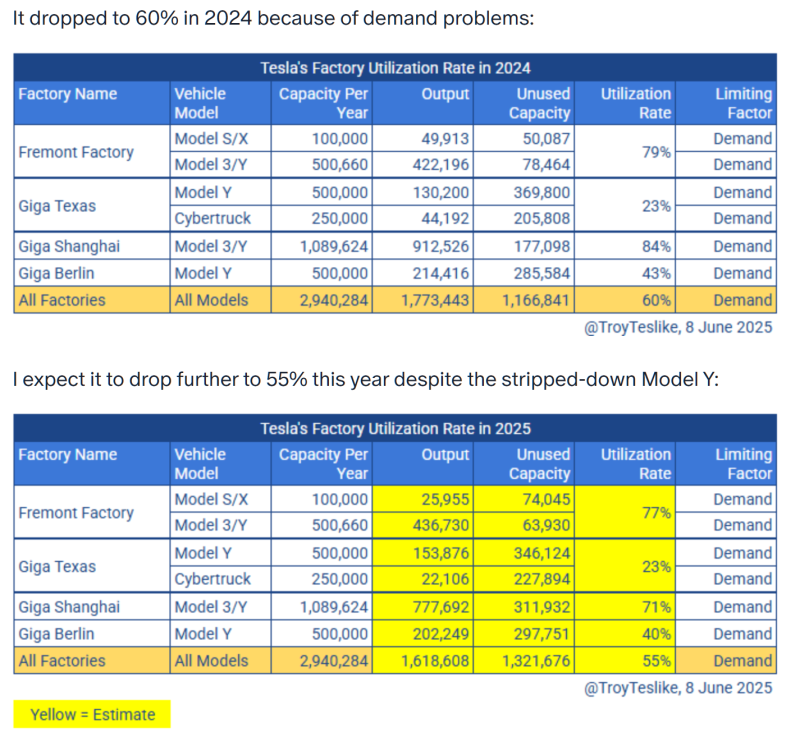Viewport: 800px width, 737px height.
Task: Select the 71% utilization rate cell
Action: (x=625, y=607)
